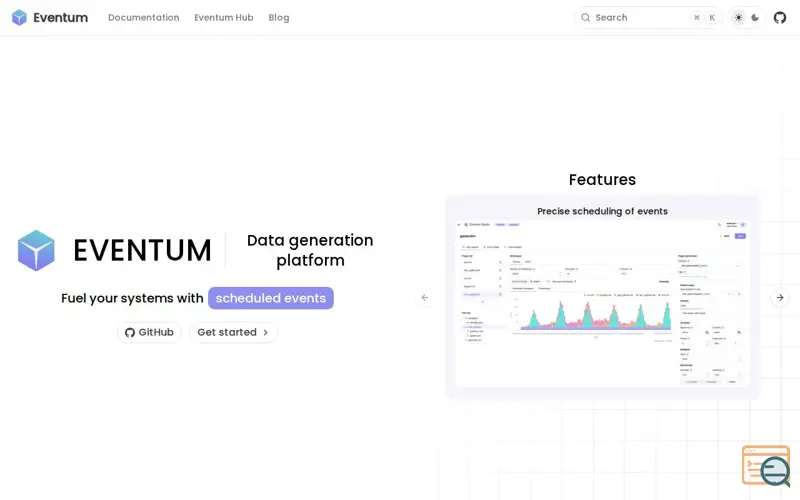Viewport: 800px width, 500px height.
Task: Click the 'scheduled events' highlighted badge
Action: point(270,298)
